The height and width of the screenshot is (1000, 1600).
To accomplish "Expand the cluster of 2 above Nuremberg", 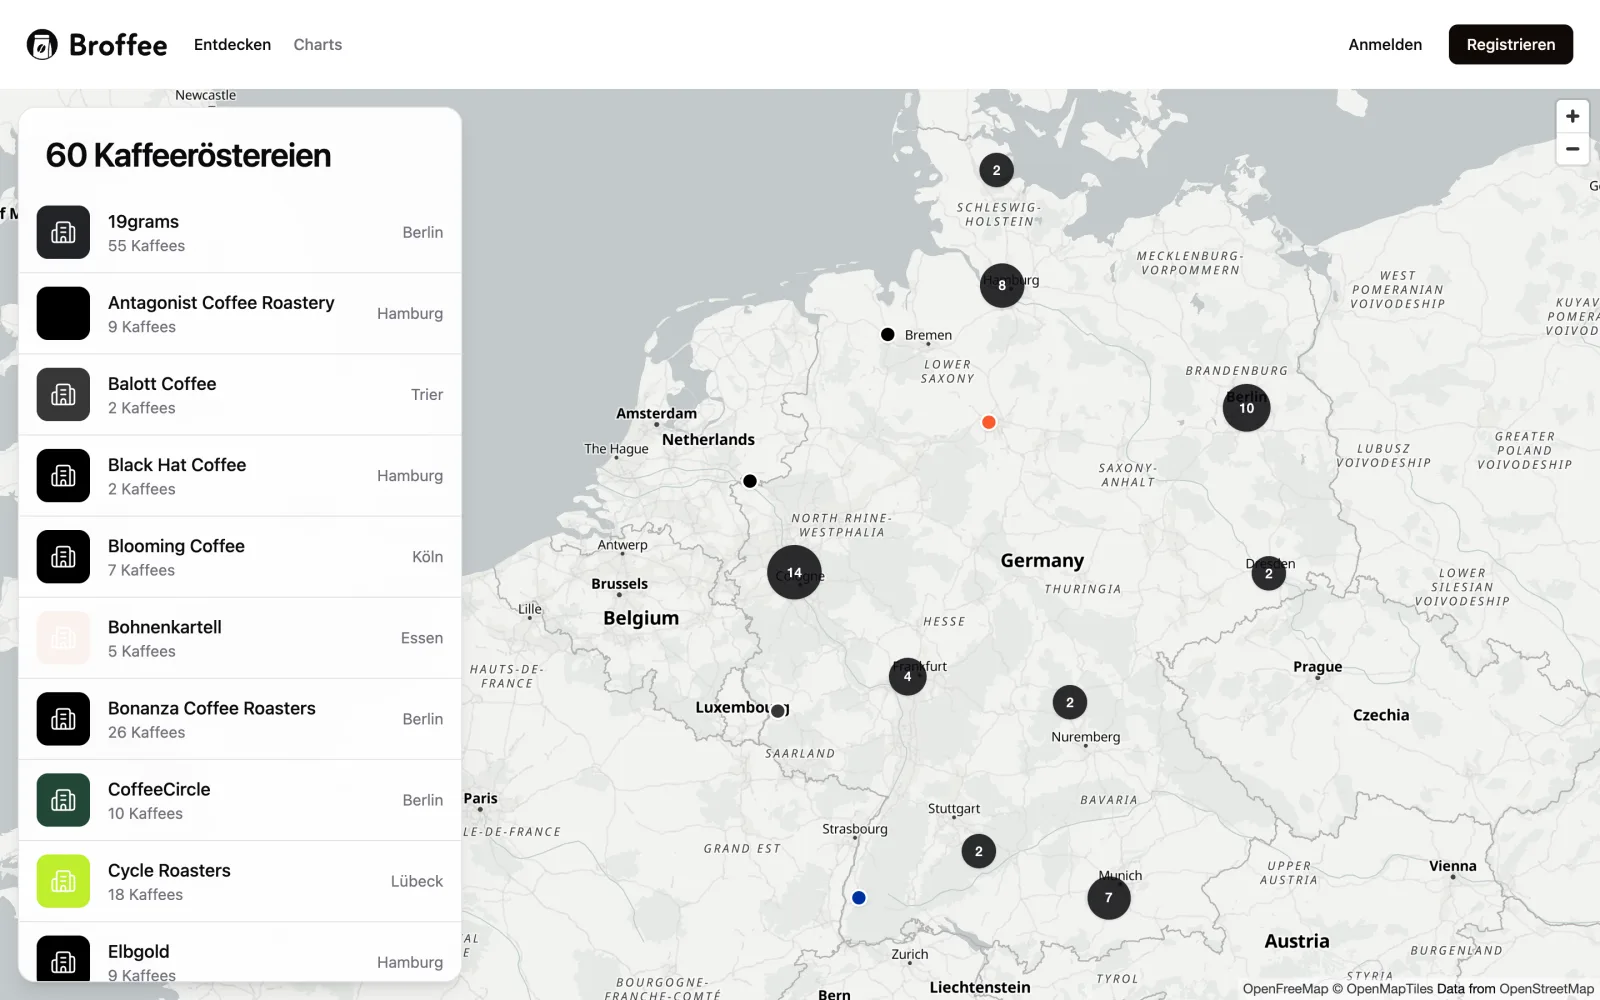I will click(1069, 702).
